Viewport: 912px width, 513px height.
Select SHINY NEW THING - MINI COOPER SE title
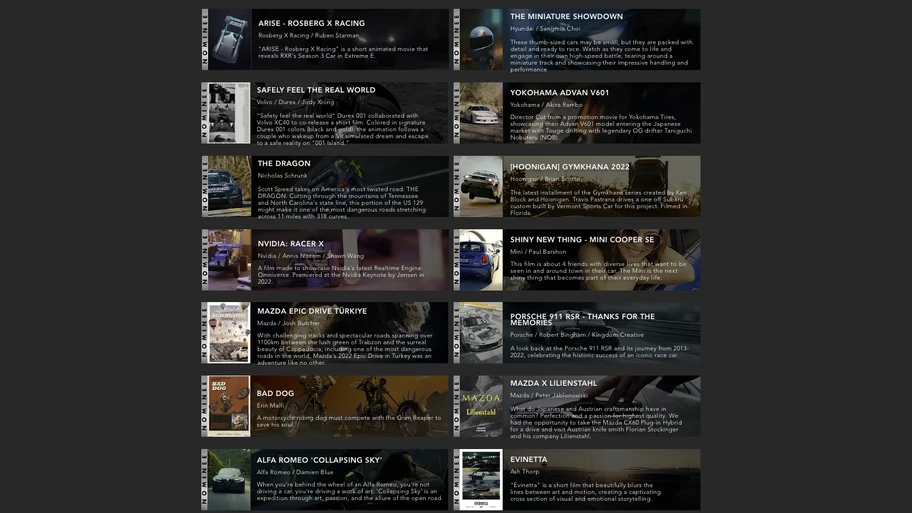click(x=582, y=240)
